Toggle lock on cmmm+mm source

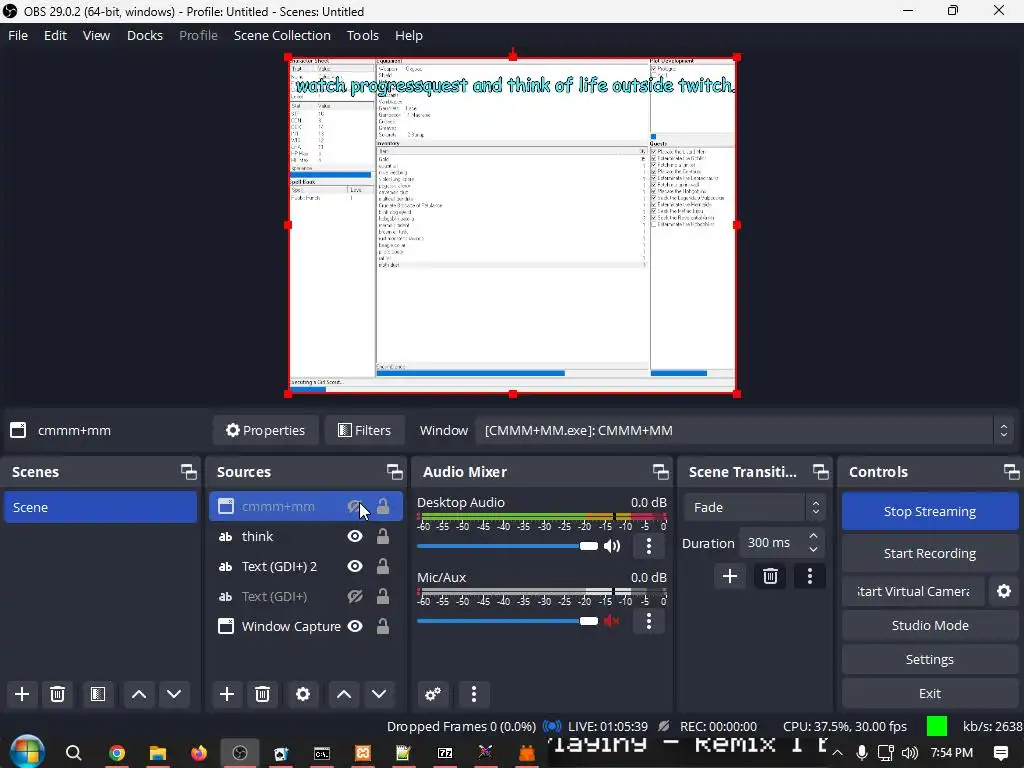[383, 506]
